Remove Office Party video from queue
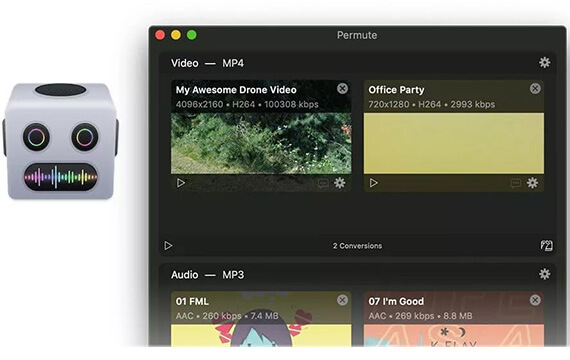 coord(535,88)
